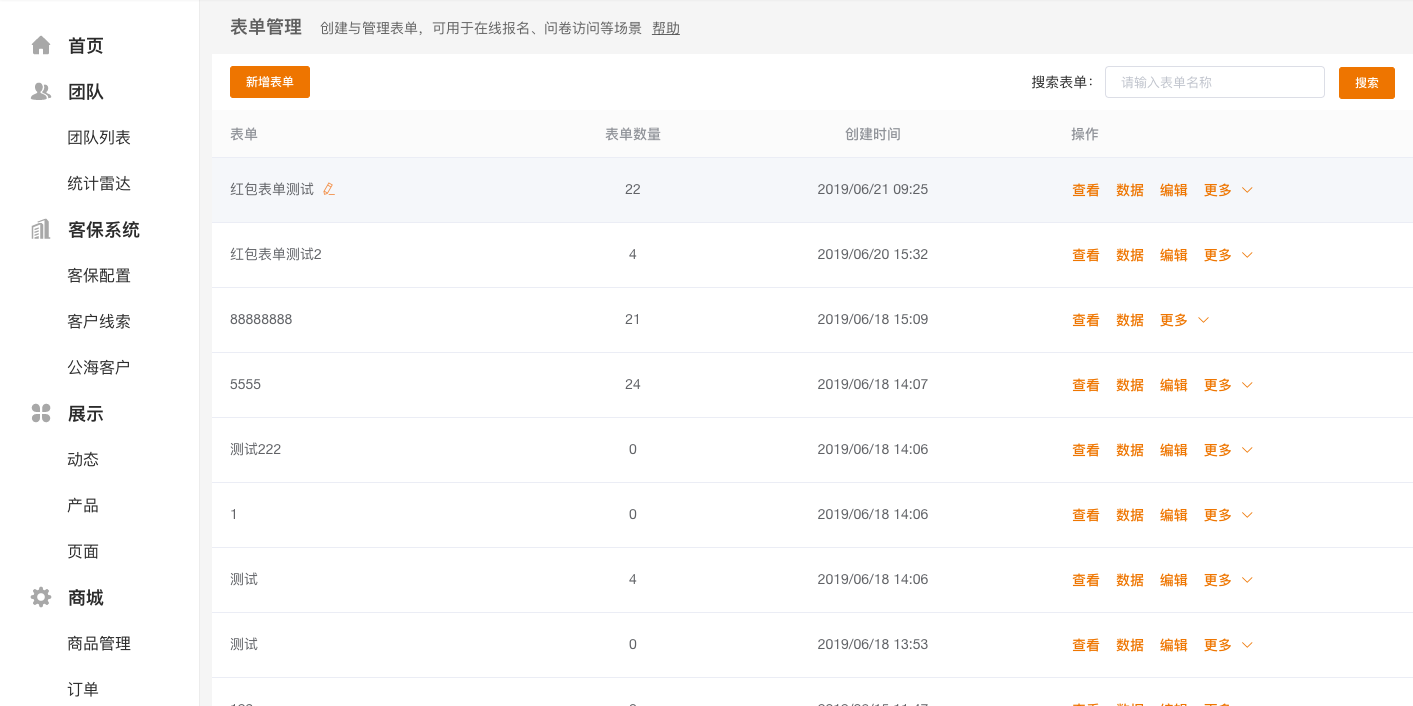Open 团队列表 in the sidebar
The height and width of the screenshot is (706, 1413).
click(99, 138)
